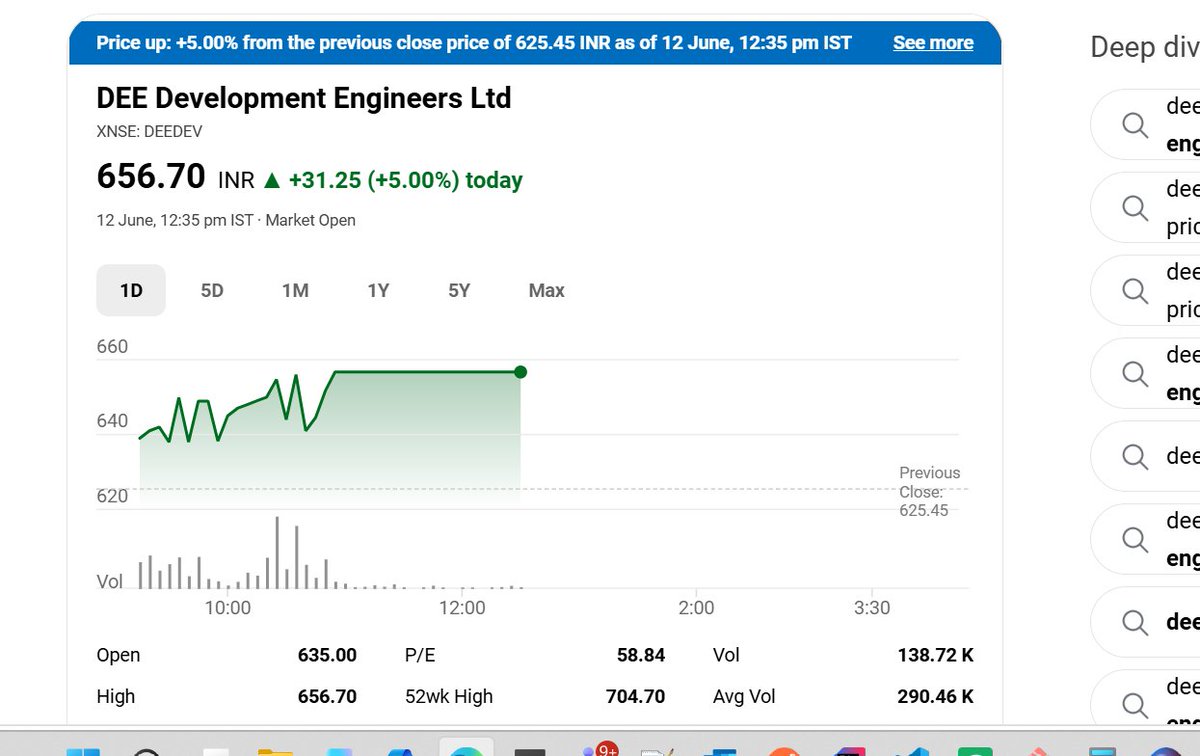Show the 5Y price chart
The width and height of the screenshot is (1200, 756).
(459, 290)
